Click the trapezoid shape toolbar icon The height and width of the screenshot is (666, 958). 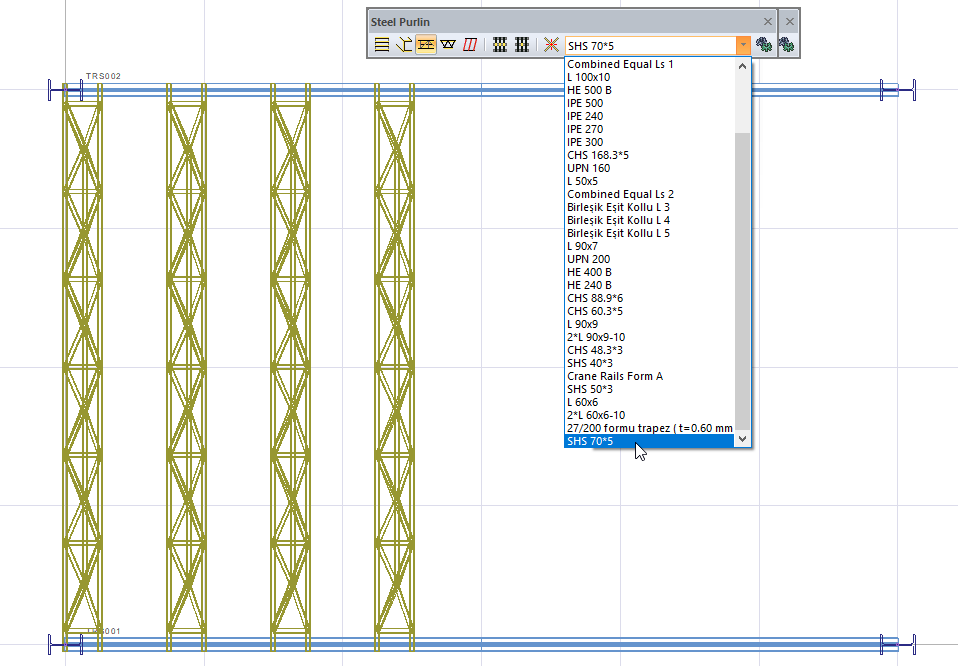447,45
